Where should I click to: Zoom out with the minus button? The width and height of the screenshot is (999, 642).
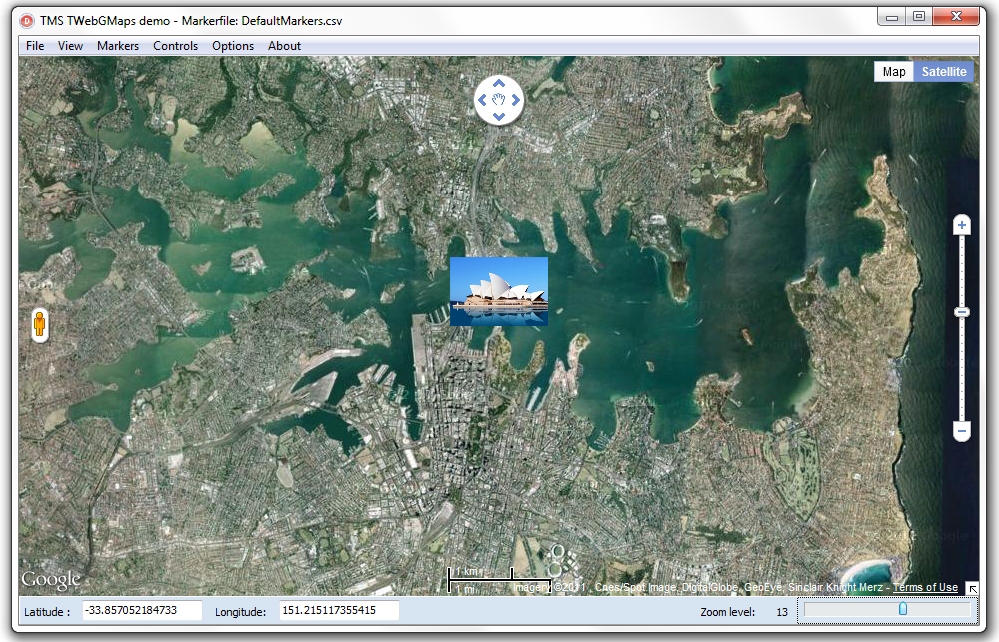(962, 431)
